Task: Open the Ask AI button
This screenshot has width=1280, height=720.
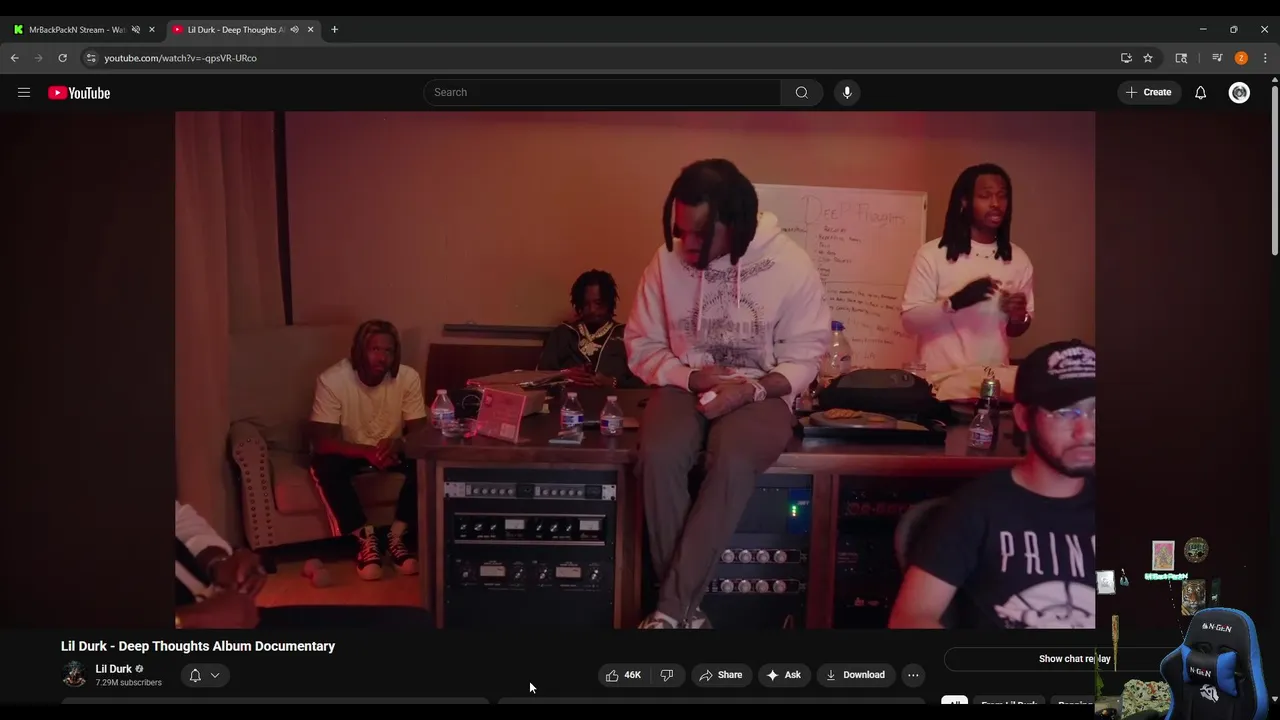Action: 784,675
